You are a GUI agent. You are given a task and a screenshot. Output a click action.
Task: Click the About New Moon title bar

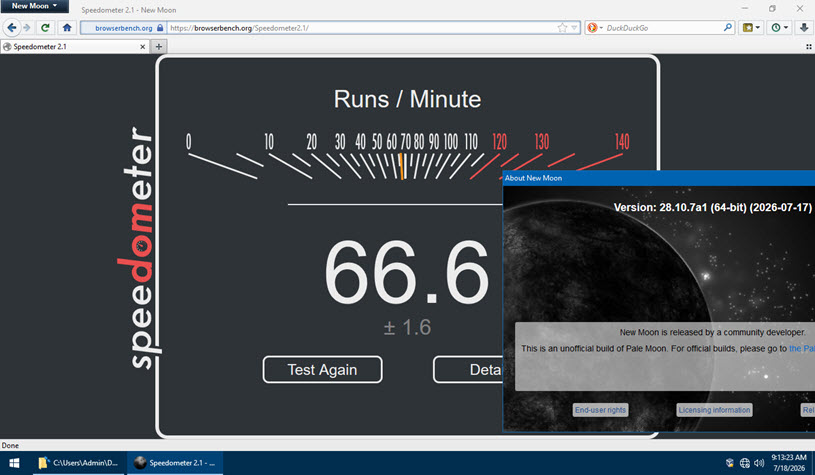click(x=659, y=178)
